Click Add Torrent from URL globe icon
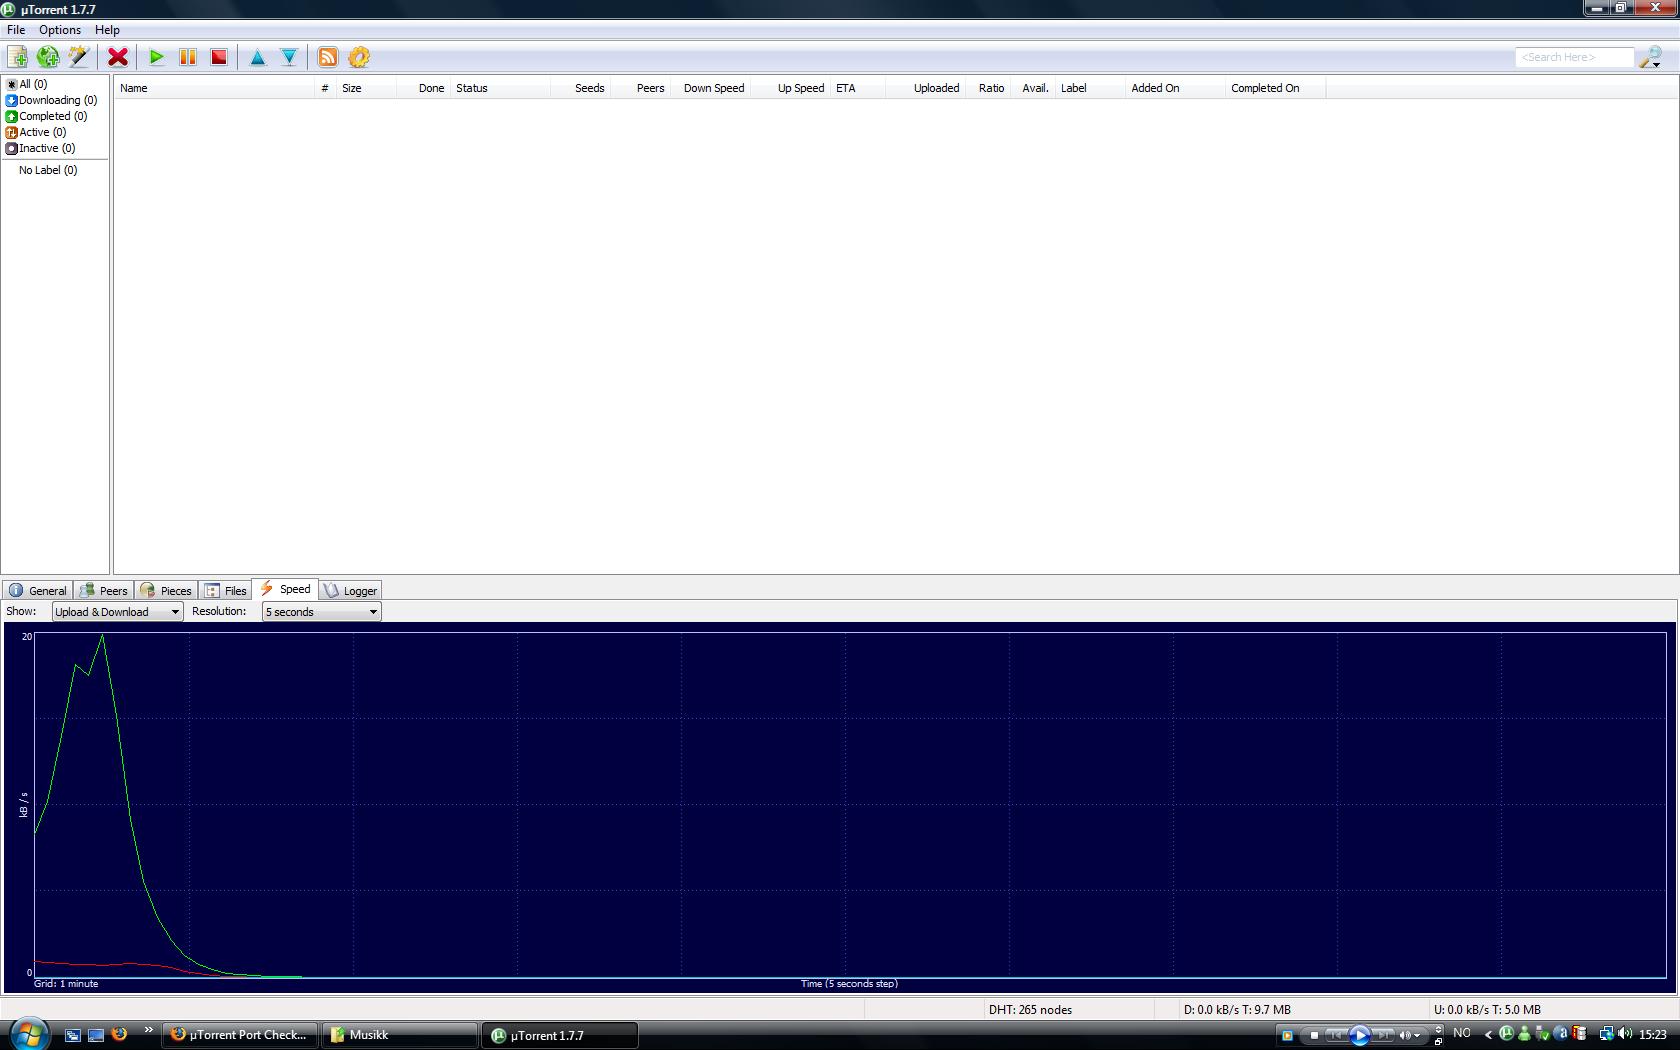Viewport: 1680px width, 1050px height. click(48, 57)
